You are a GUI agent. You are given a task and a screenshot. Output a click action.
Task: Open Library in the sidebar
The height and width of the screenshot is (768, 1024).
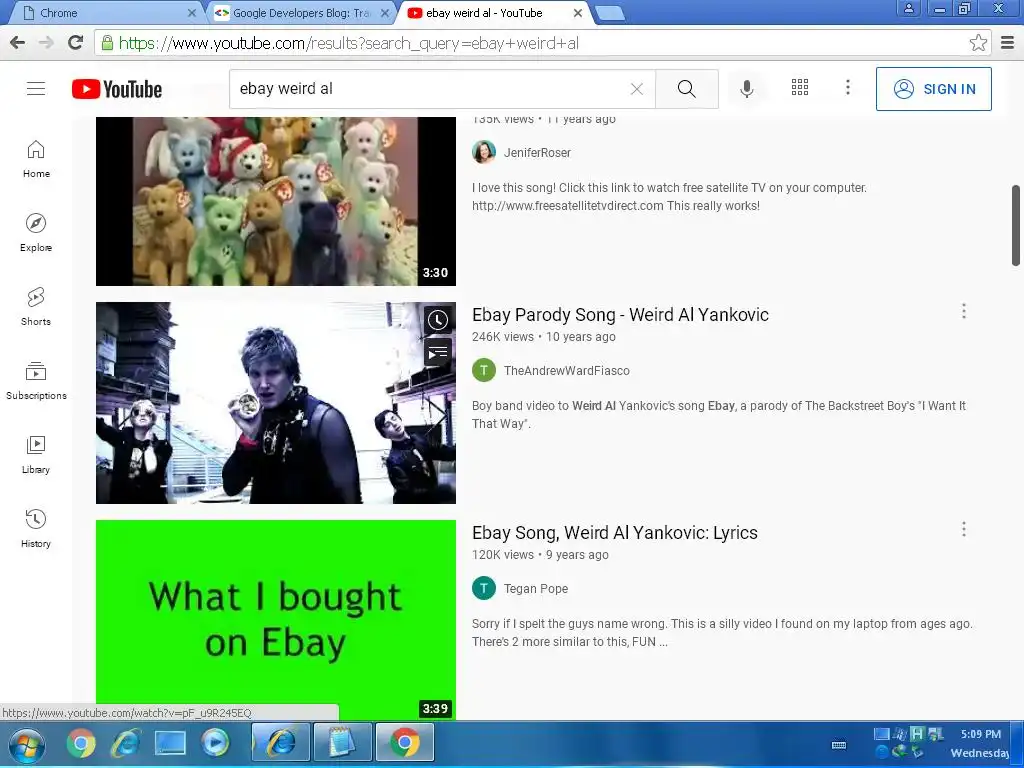(x=36, y=455)
